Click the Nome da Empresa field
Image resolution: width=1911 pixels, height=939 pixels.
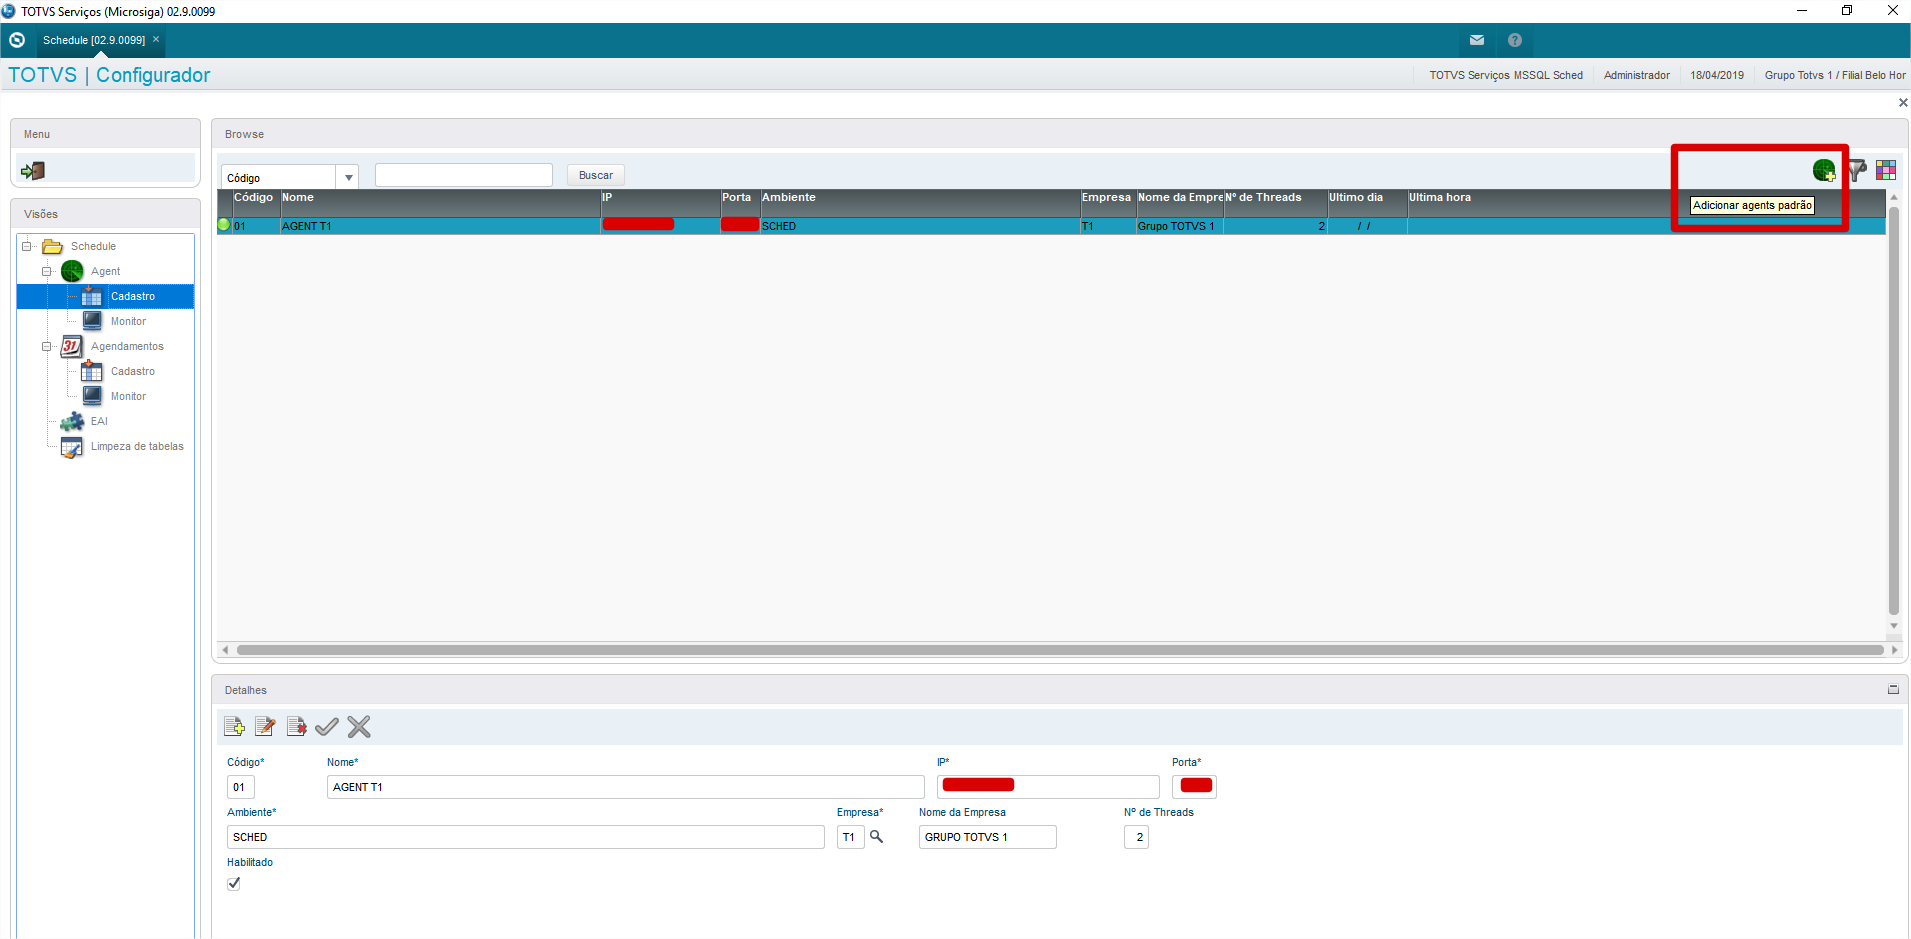point(988,837)
